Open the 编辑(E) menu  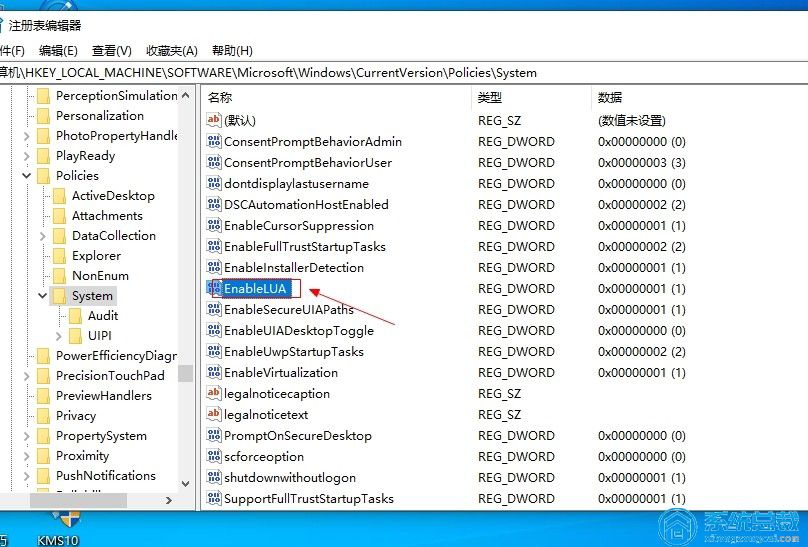(58, 50)
